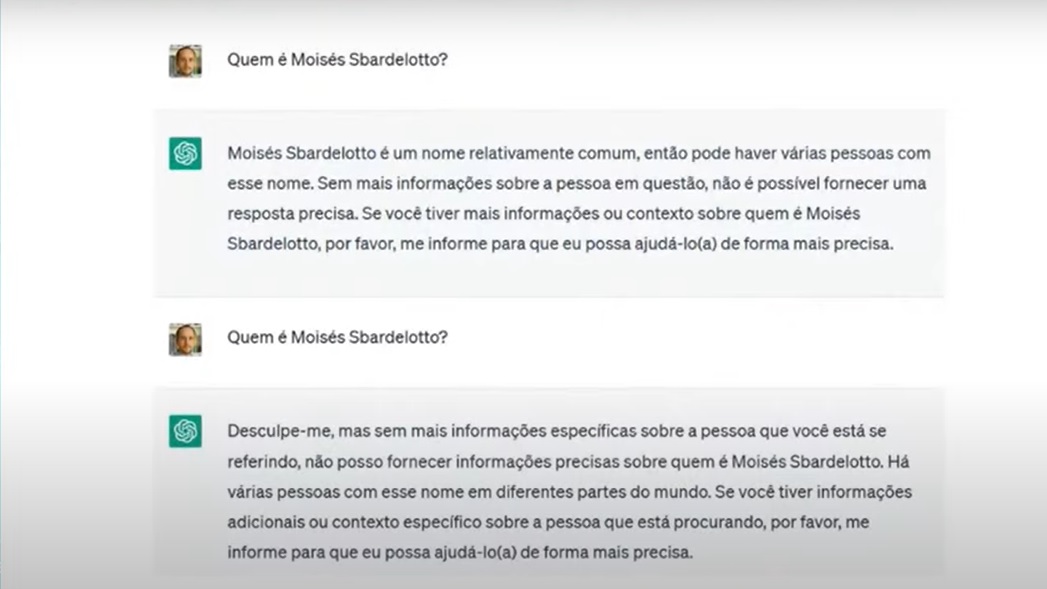Select the first "Quem é Moisés Sbardelotto?" message

pyautogui.click(x=337, y=60)
